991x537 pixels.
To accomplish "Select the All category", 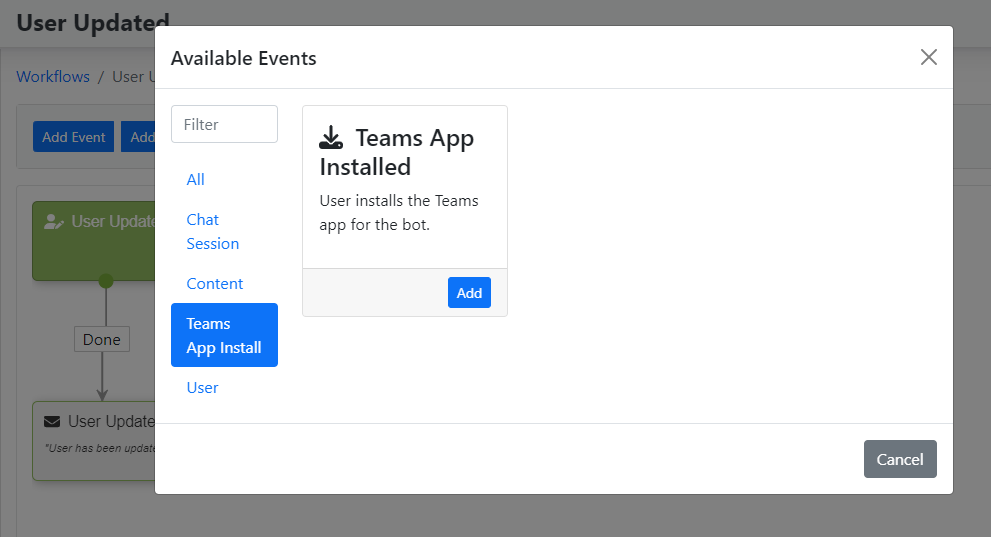I will 195,179.
